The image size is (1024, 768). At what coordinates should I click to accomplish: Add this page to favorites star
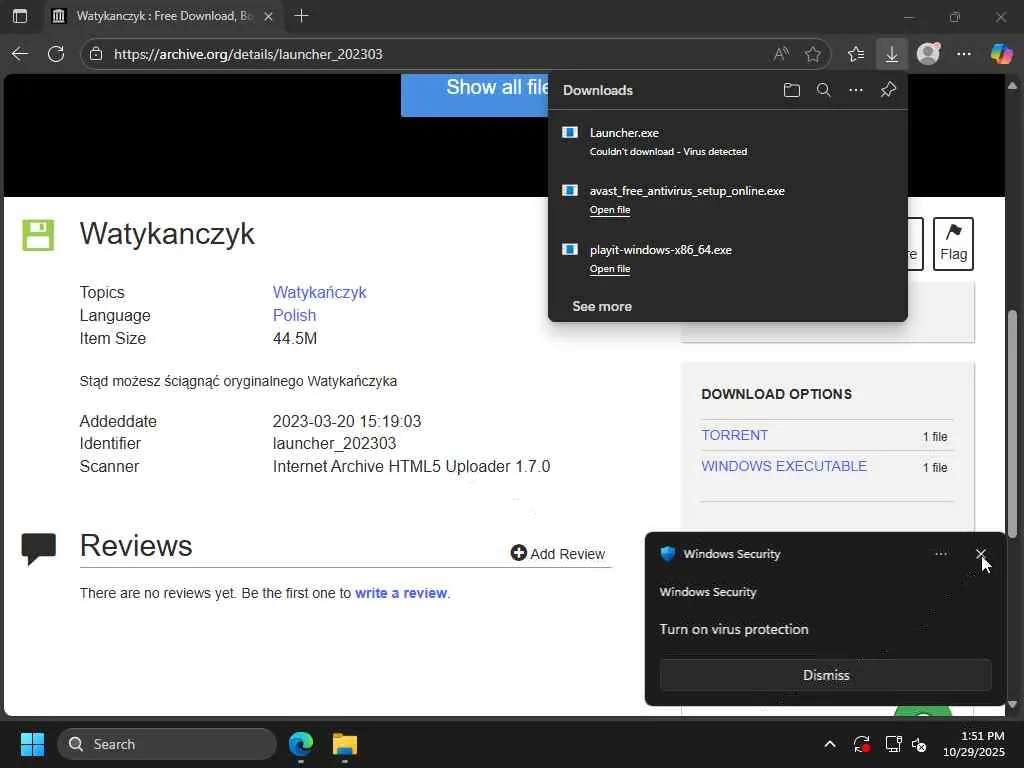coord(812,54)
